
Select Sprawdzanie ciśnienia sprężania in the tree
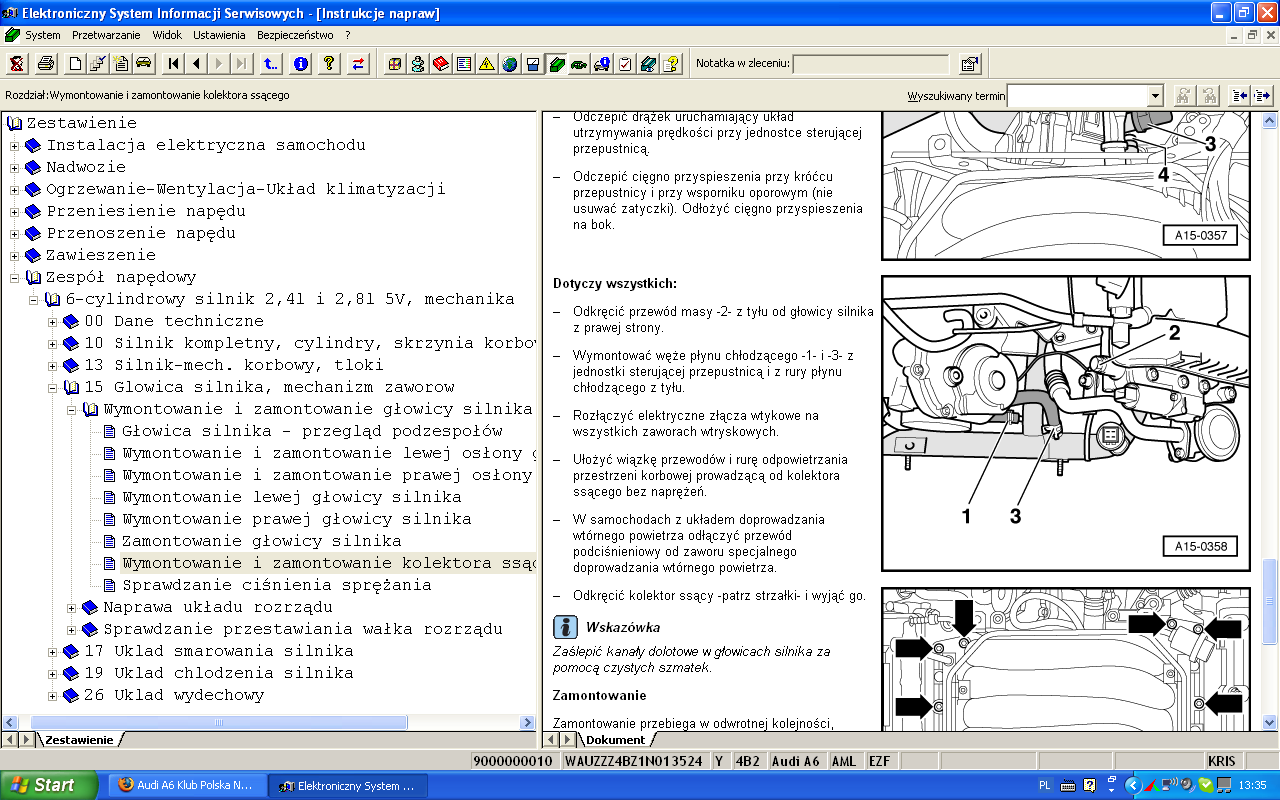click(x=277, y=585)
